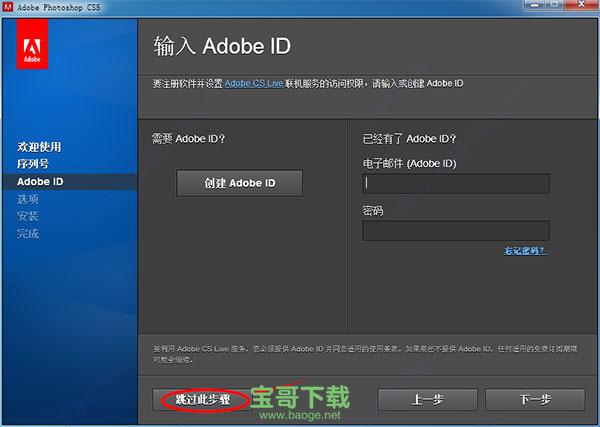The height and width of the screenshot is (427, 600).
Task: Focus the 电子邮件 (Adobe ID) input field
Action: (x=456, y=183)
